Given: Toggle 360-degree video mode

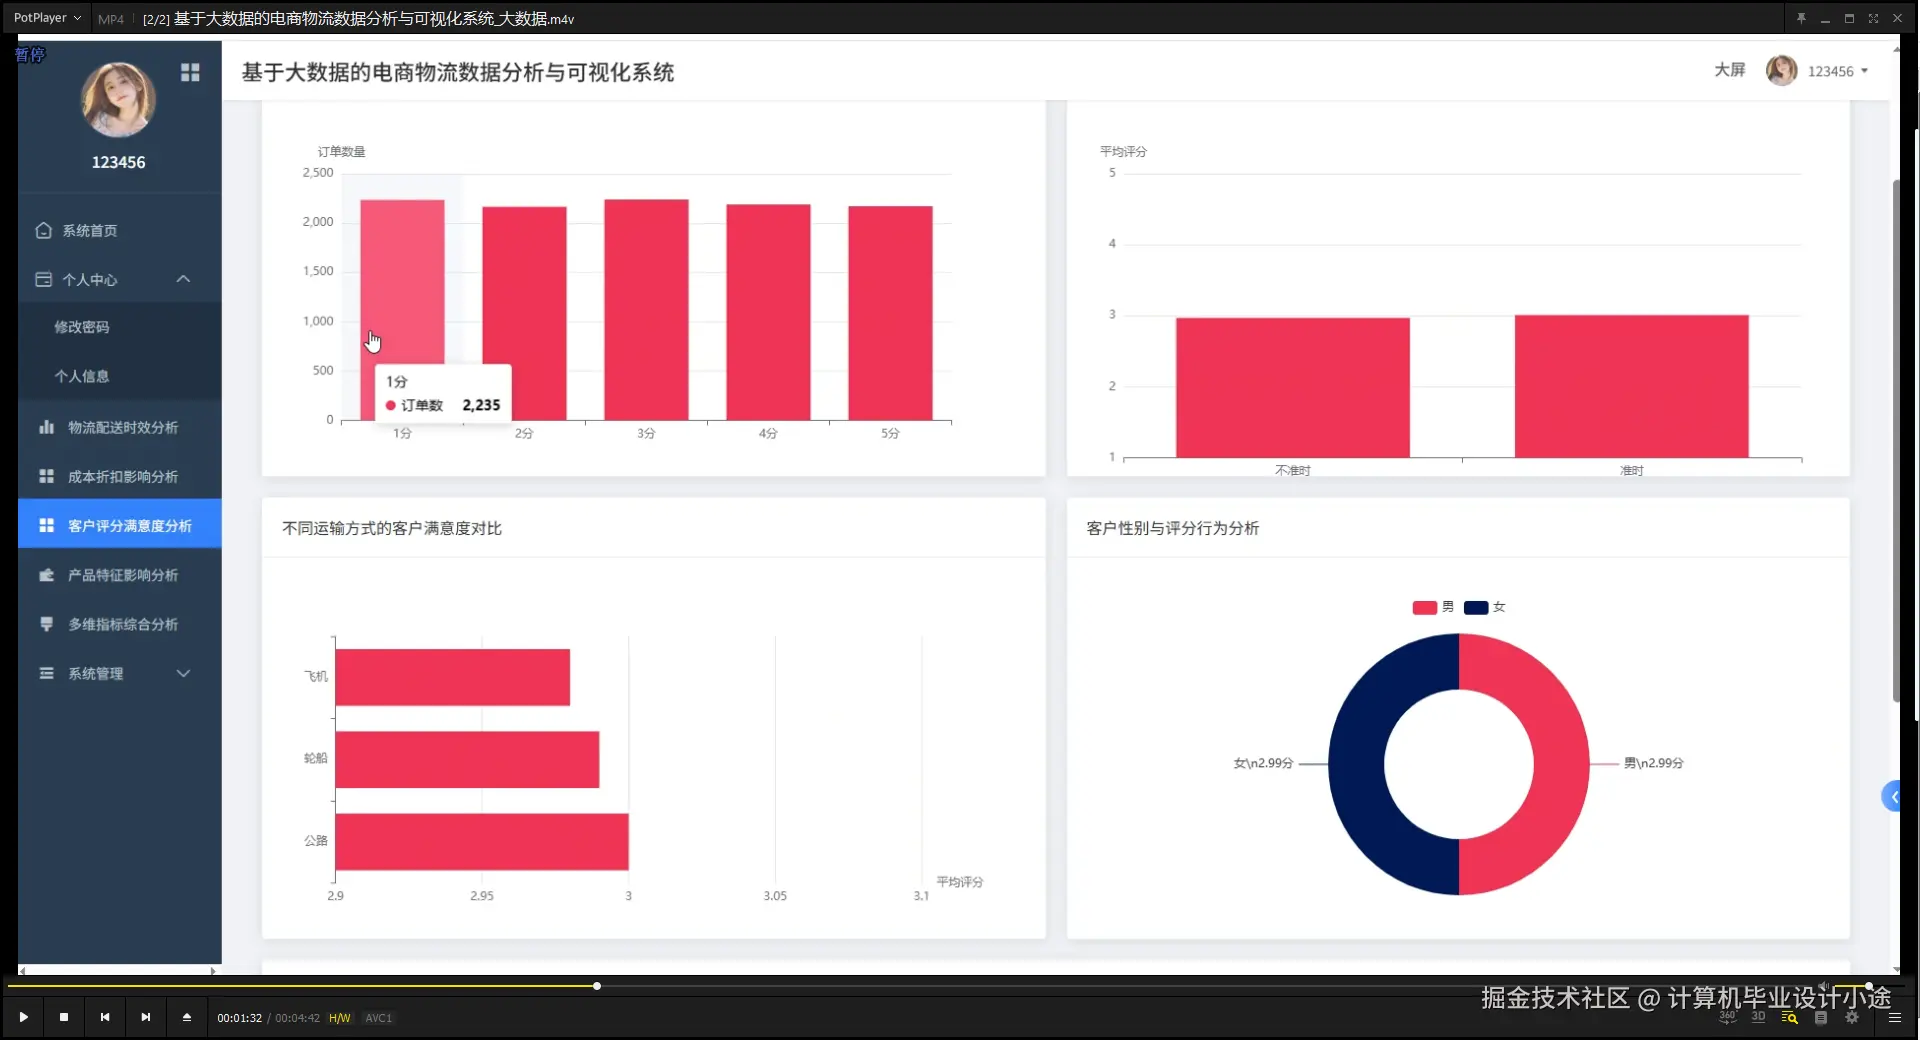Looking at the screenshot, I should pos(1727,1017).
